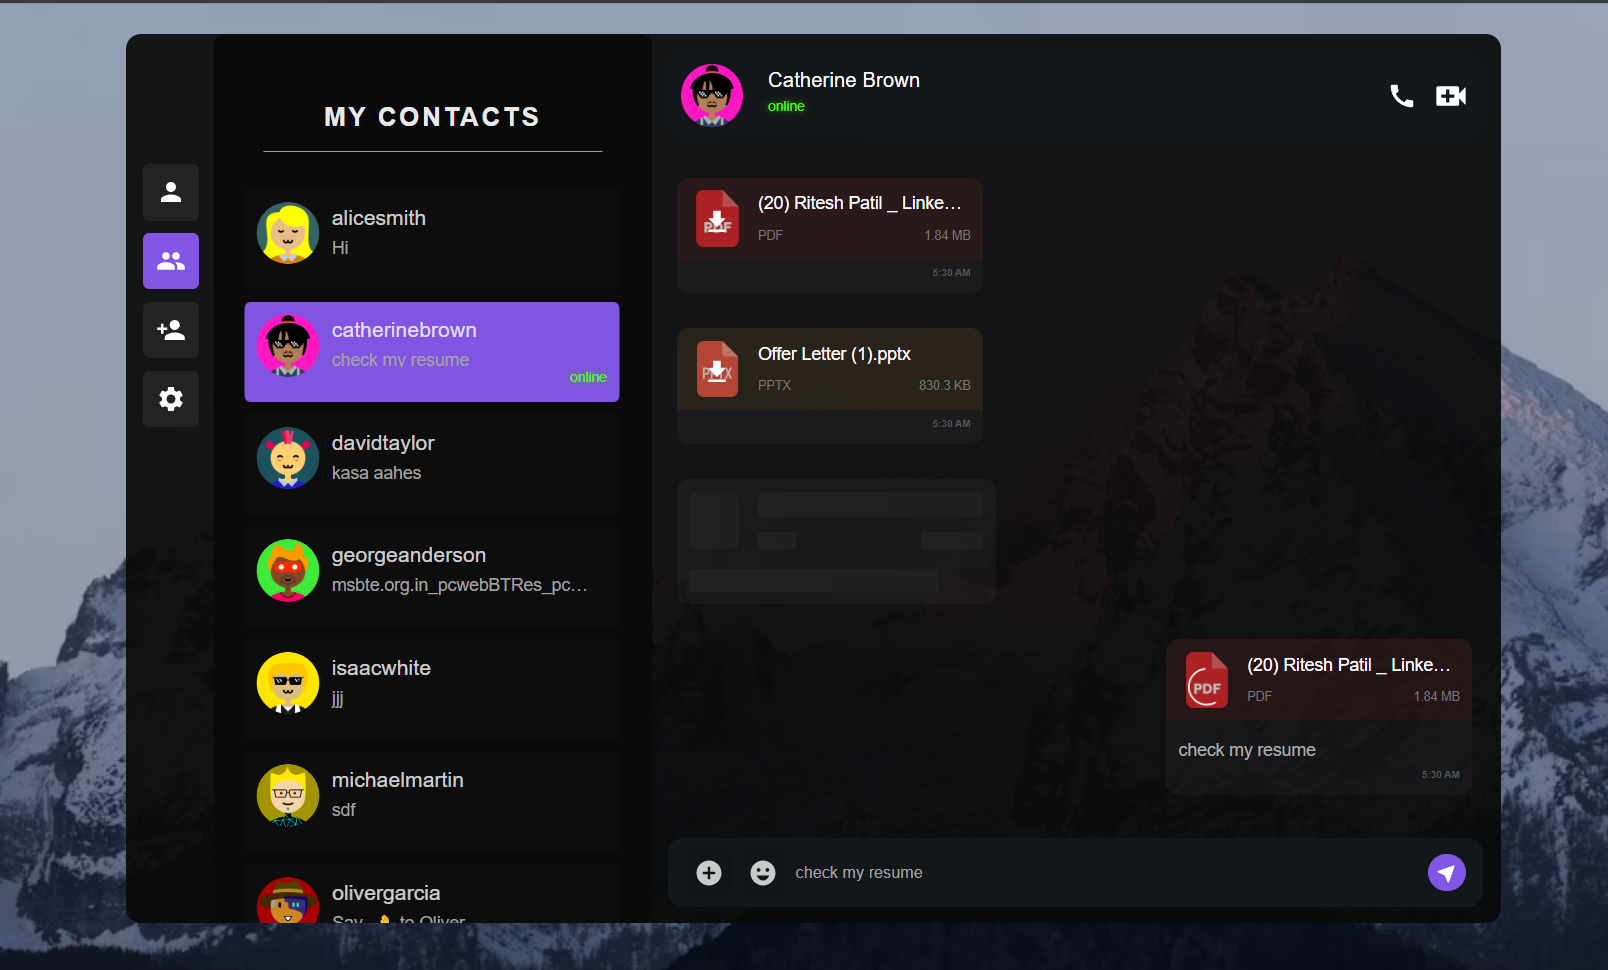This screenshot has width=1608, height=970.
Task: Open the georgeanderson conversation
Action: point(431,570)
